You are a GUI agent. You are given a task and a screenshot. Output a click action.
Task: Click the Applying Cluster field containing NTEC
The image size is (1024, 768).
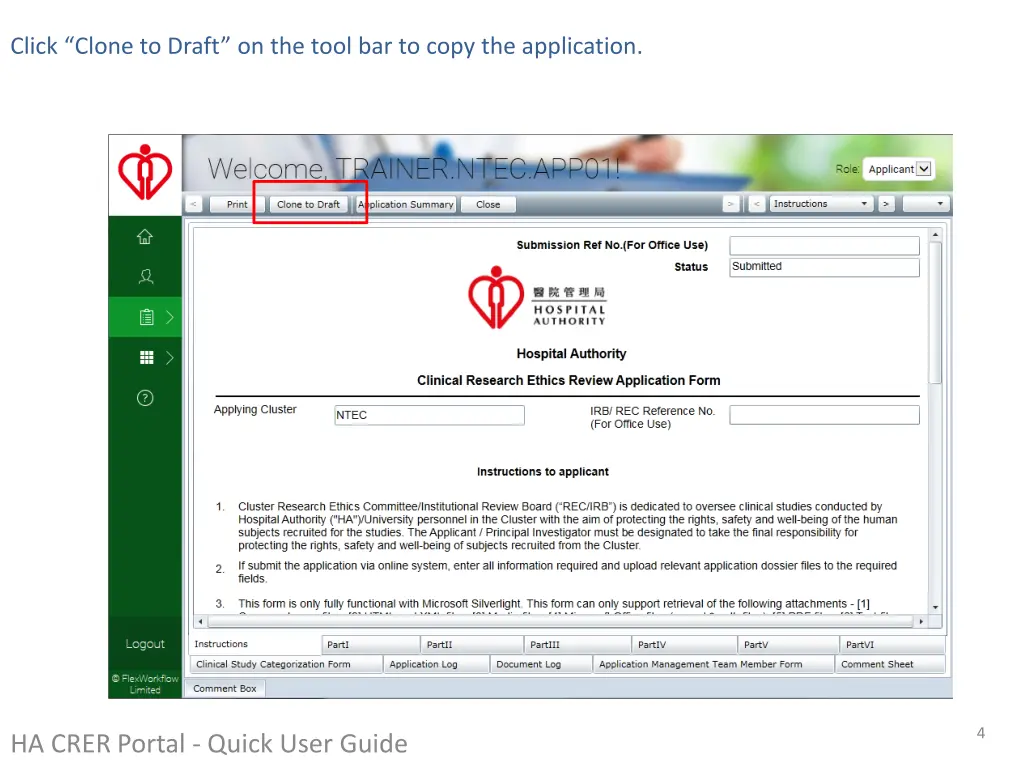(429, 415)
